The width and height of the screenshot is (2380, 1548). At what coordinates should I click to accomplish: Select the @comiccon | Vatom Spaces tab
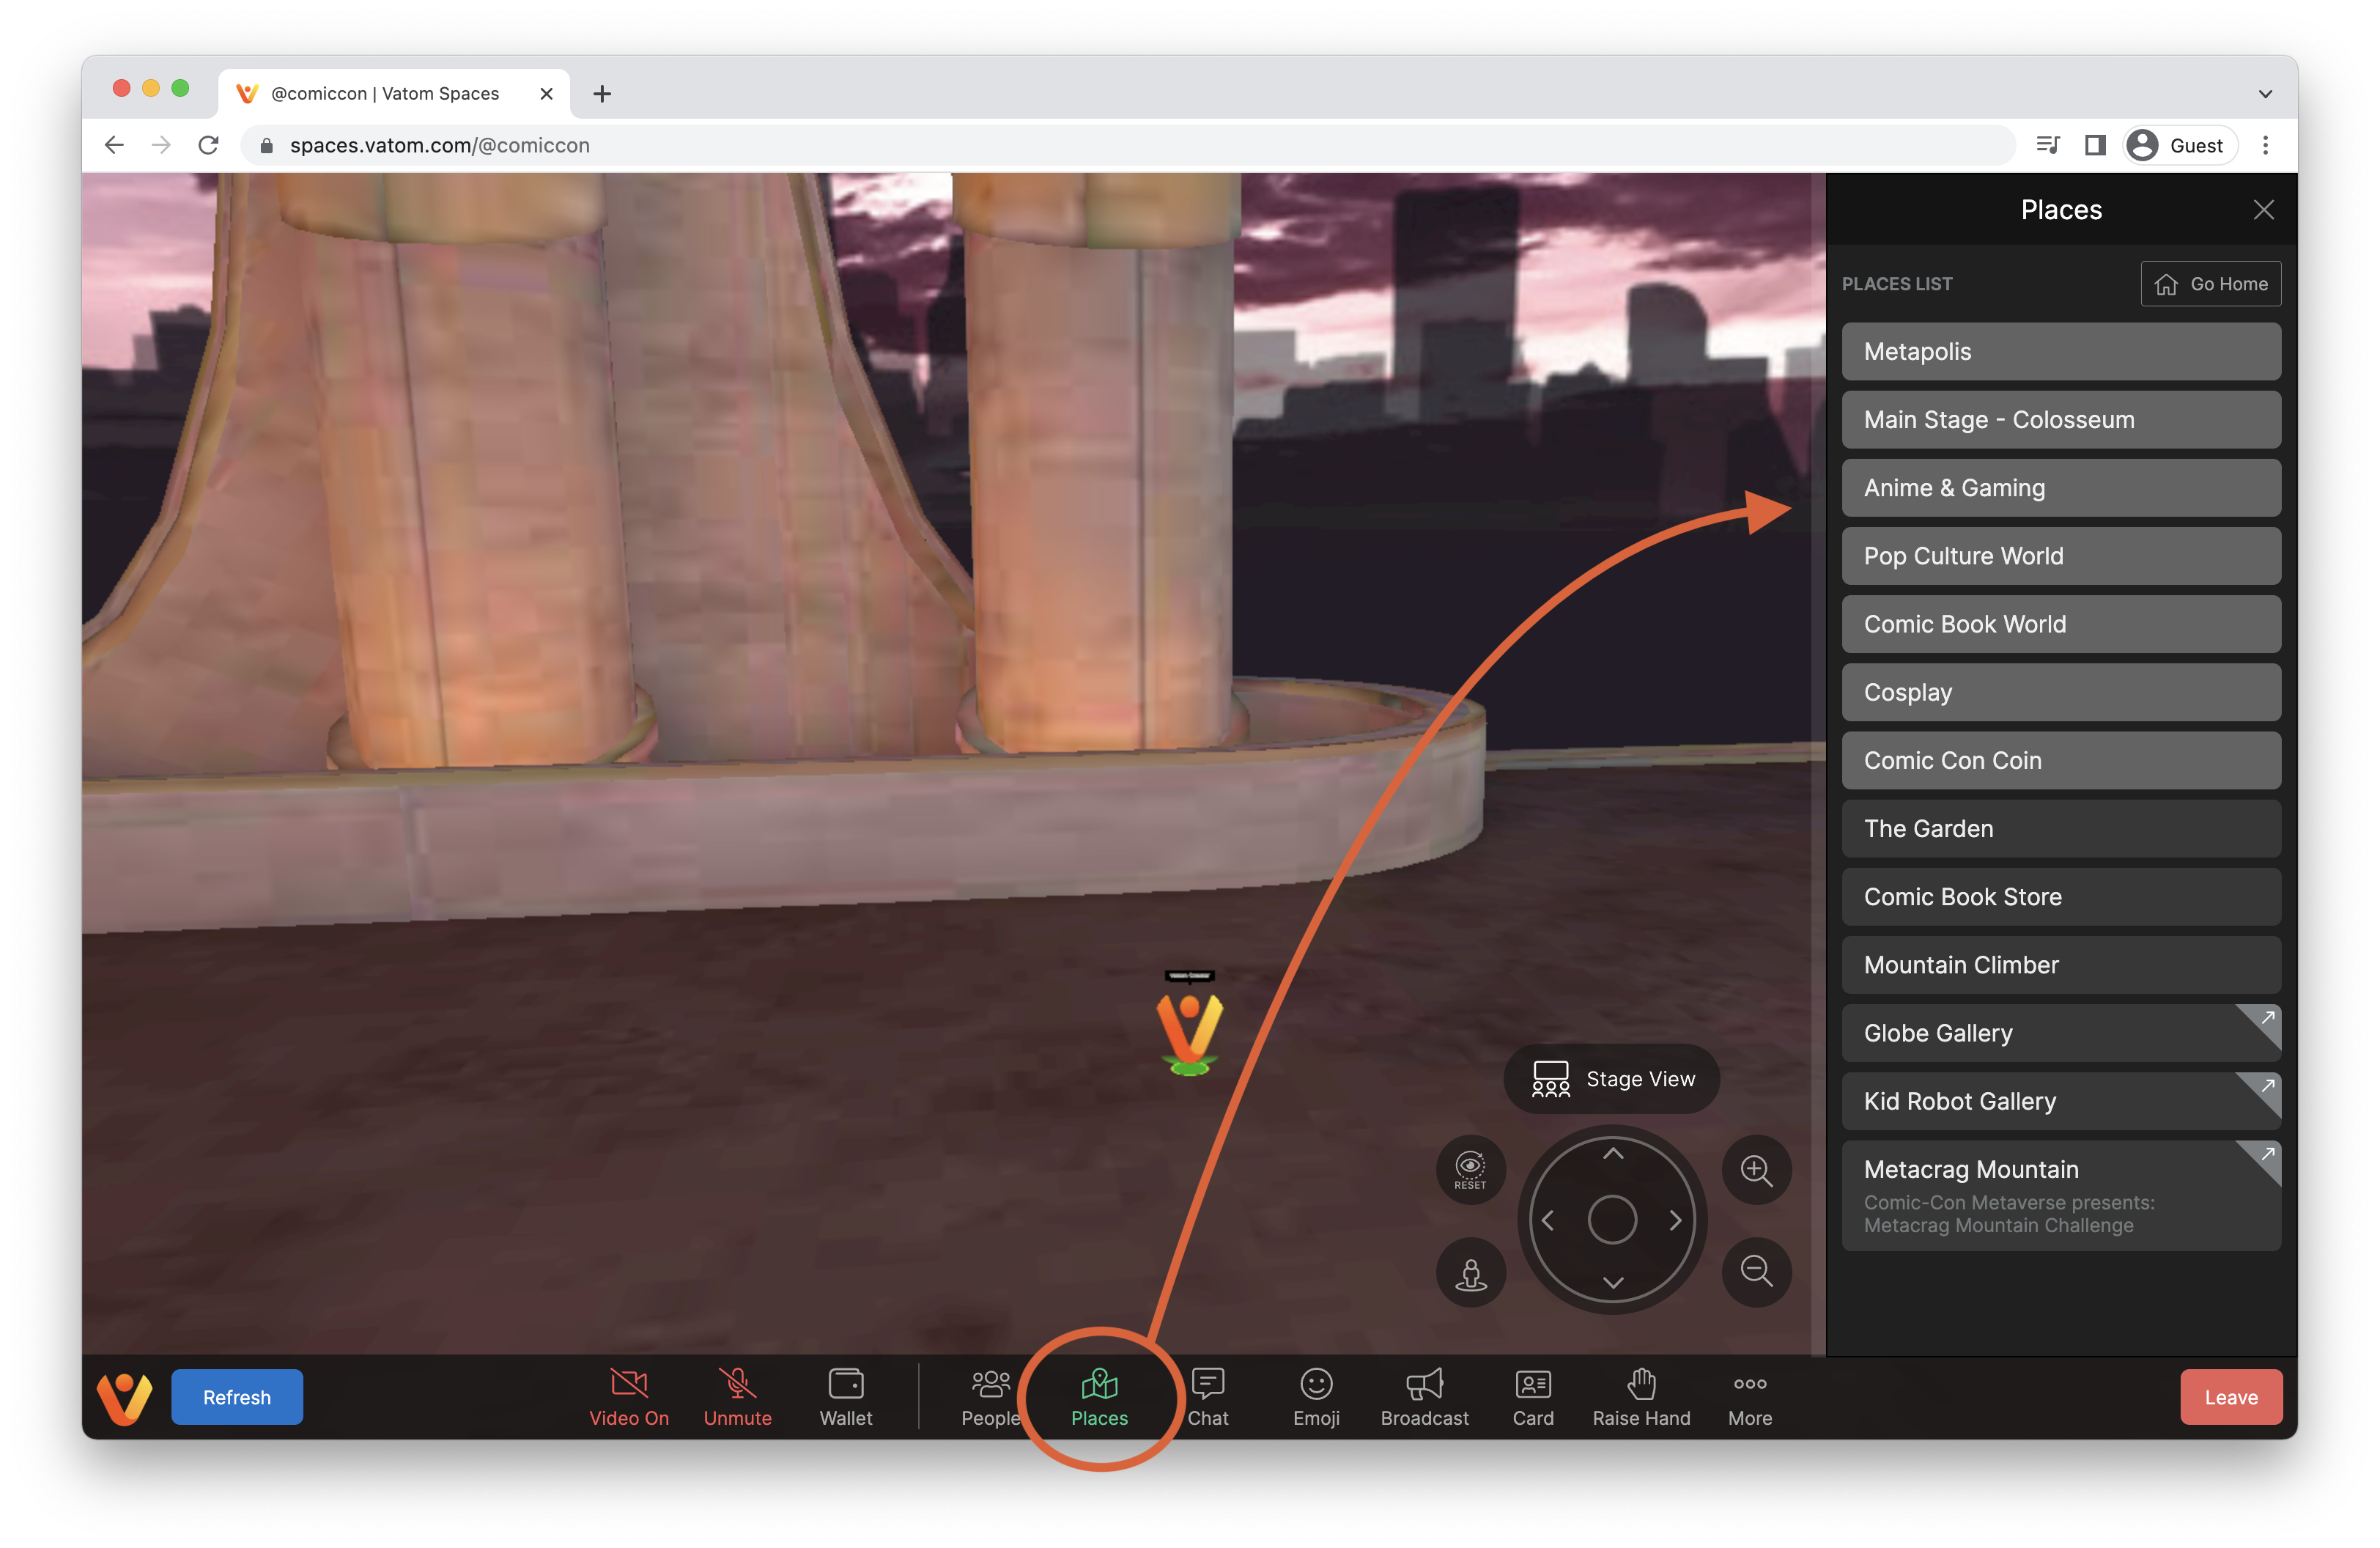tap(394, 93)
